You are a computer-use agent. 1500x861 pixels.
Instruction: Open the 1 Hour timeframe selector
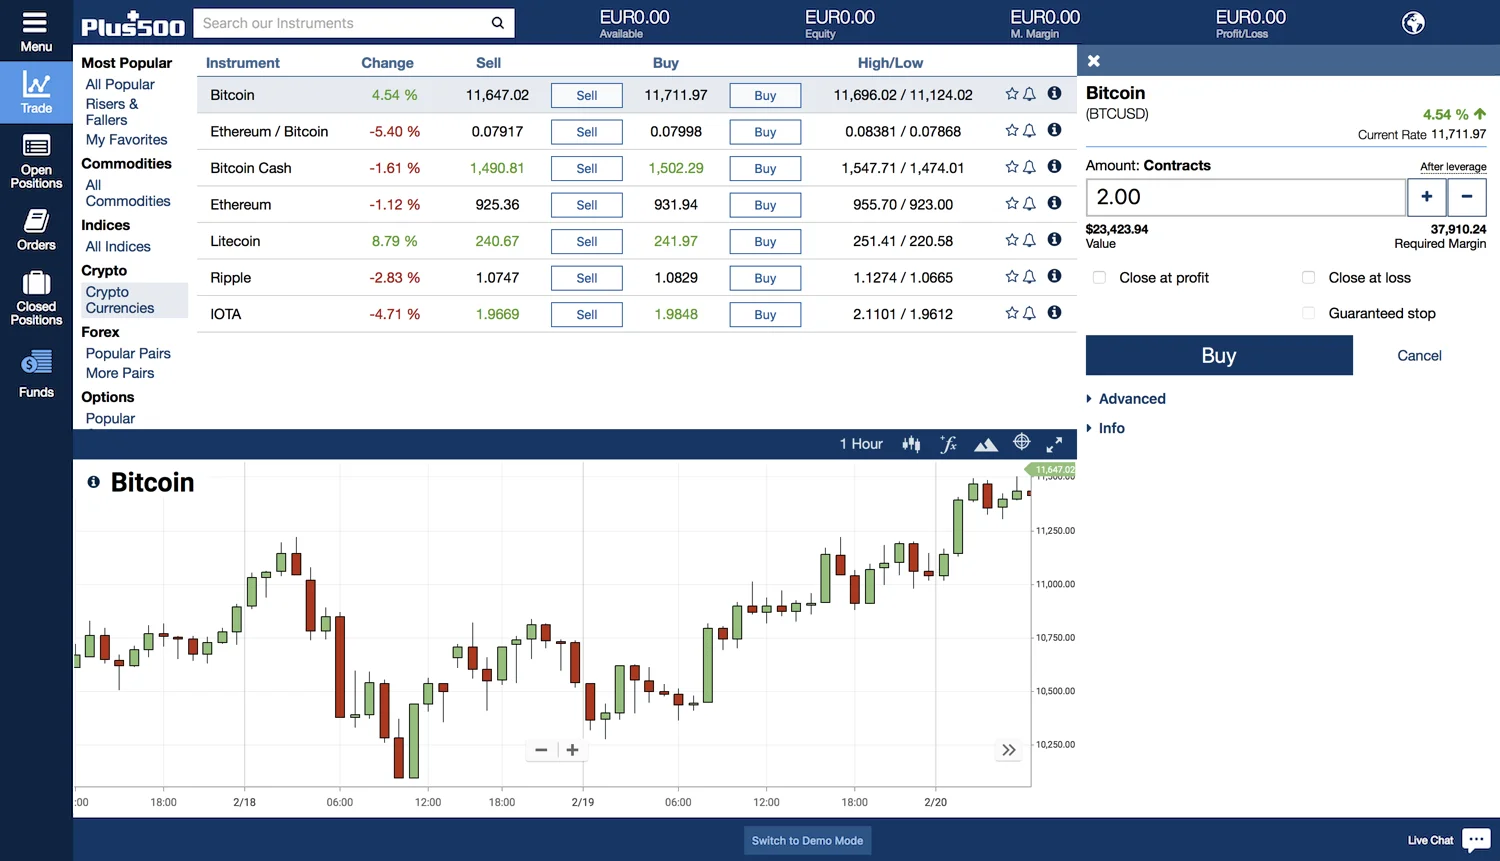tap(861, 443)
